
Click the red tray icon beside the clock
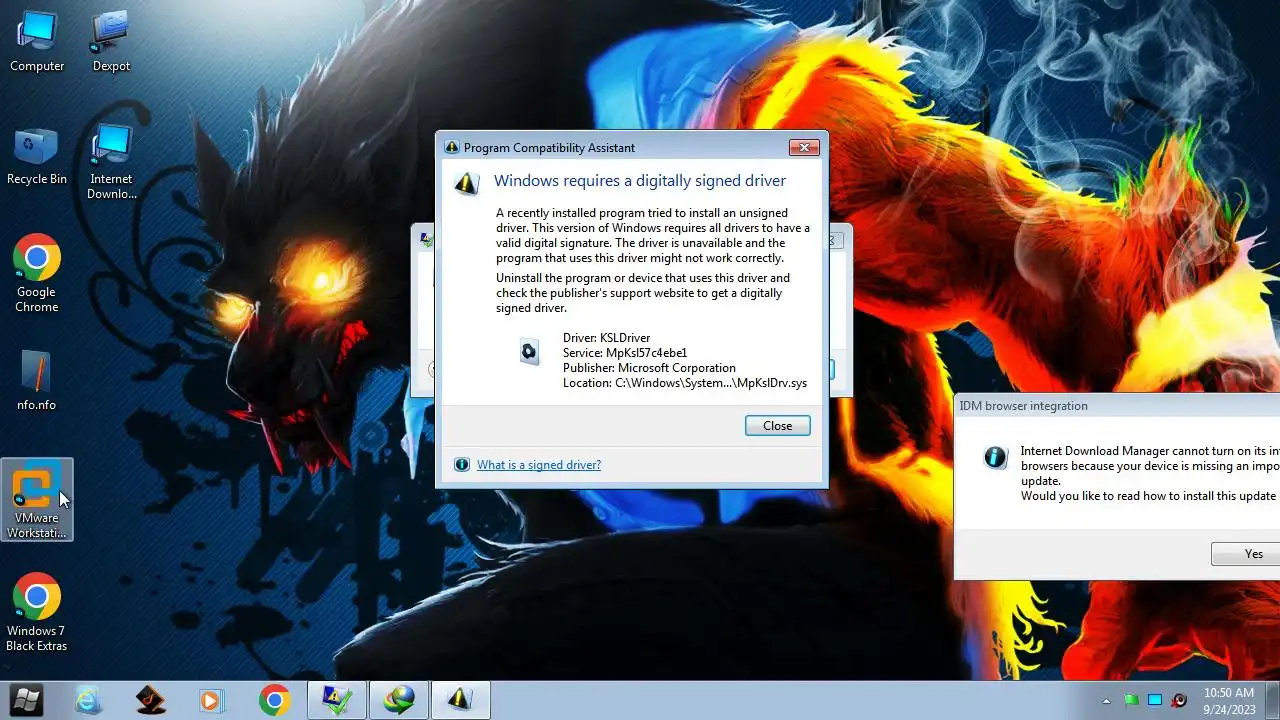click(1179, 700)
